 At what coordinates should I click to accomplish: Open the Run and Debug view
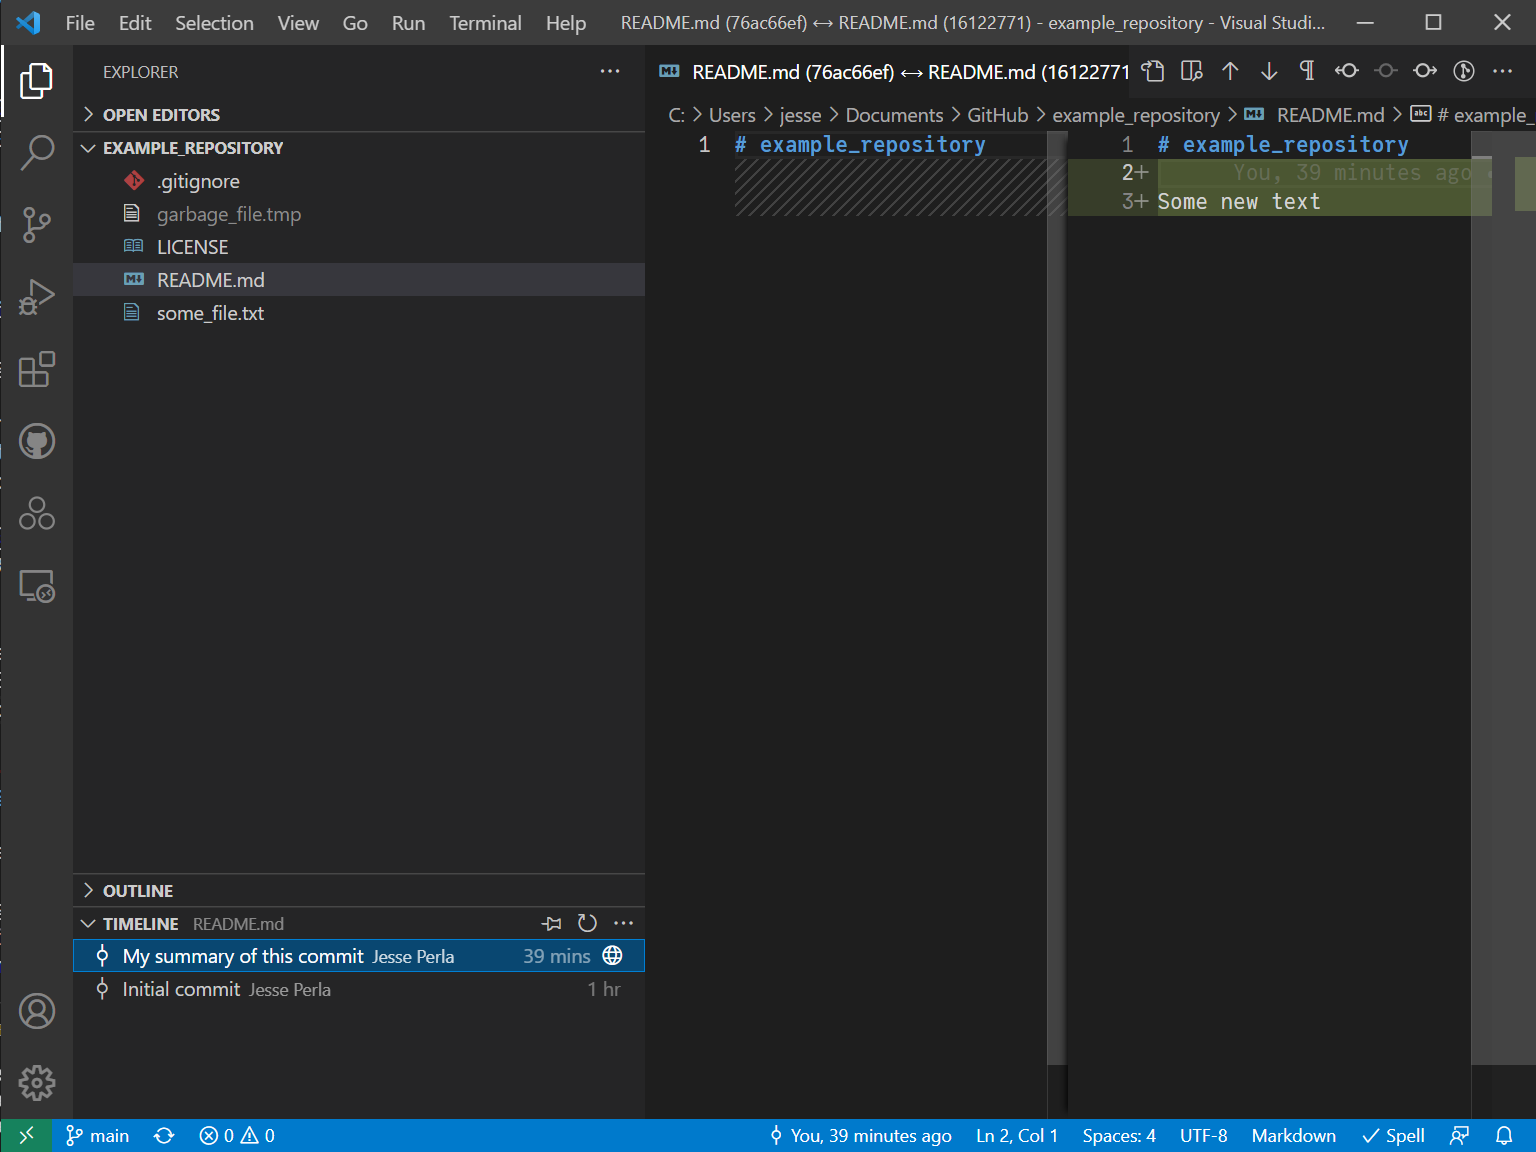click(x=37, y=297)
